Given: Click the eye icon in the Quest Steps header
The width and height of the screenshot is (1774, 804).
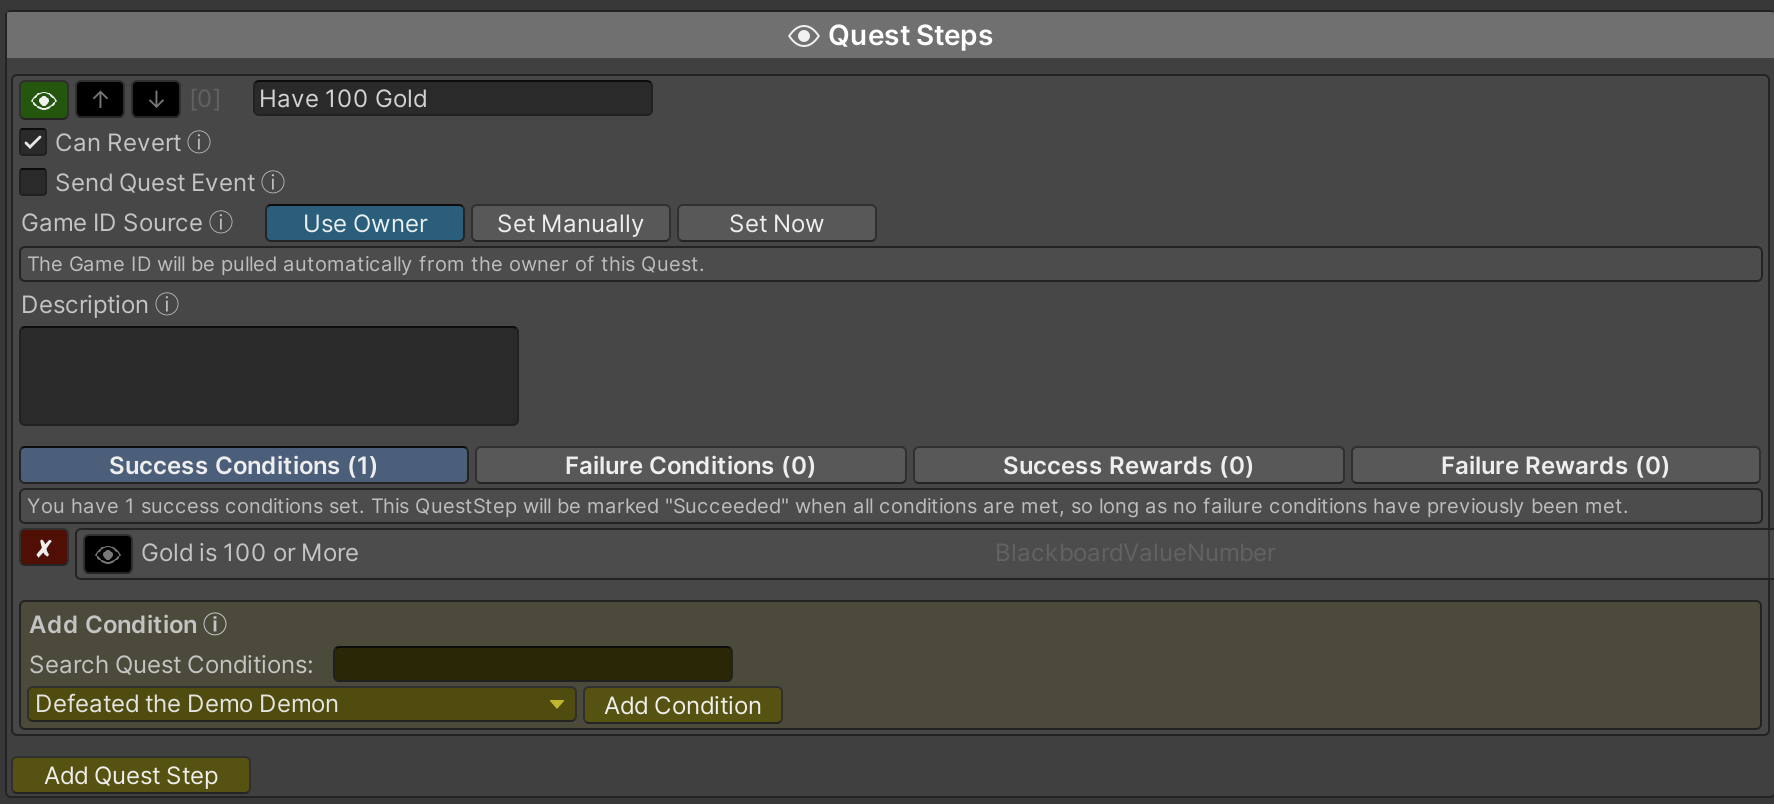Looking at the screenshot, I should (803, 36).
